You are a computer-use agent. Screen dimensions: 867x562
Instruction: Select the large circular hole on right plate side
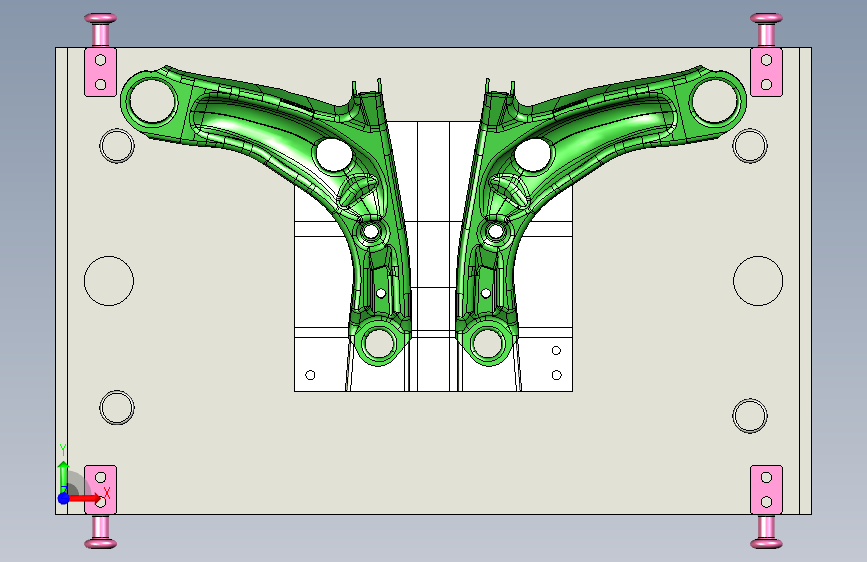tap(758, 281)
